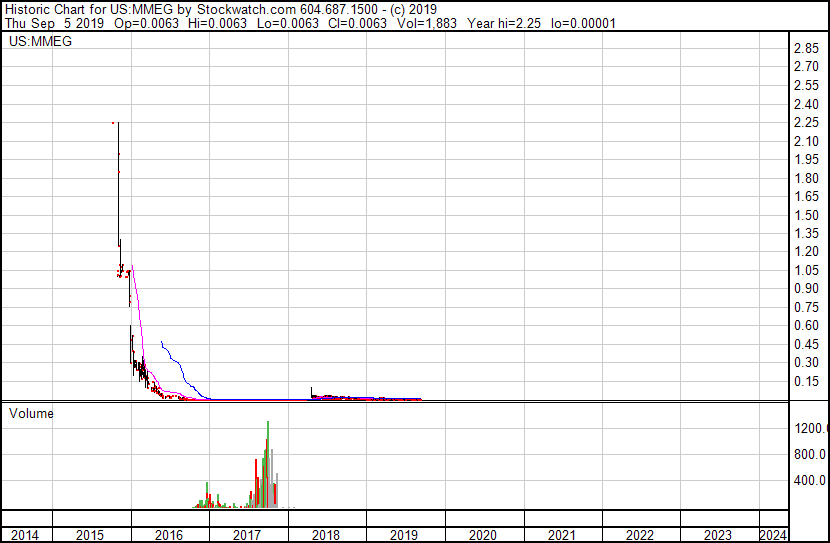Click 'Year hi=2.25' in the header
This screenshot has height=543, width=830.
(503, 23)
